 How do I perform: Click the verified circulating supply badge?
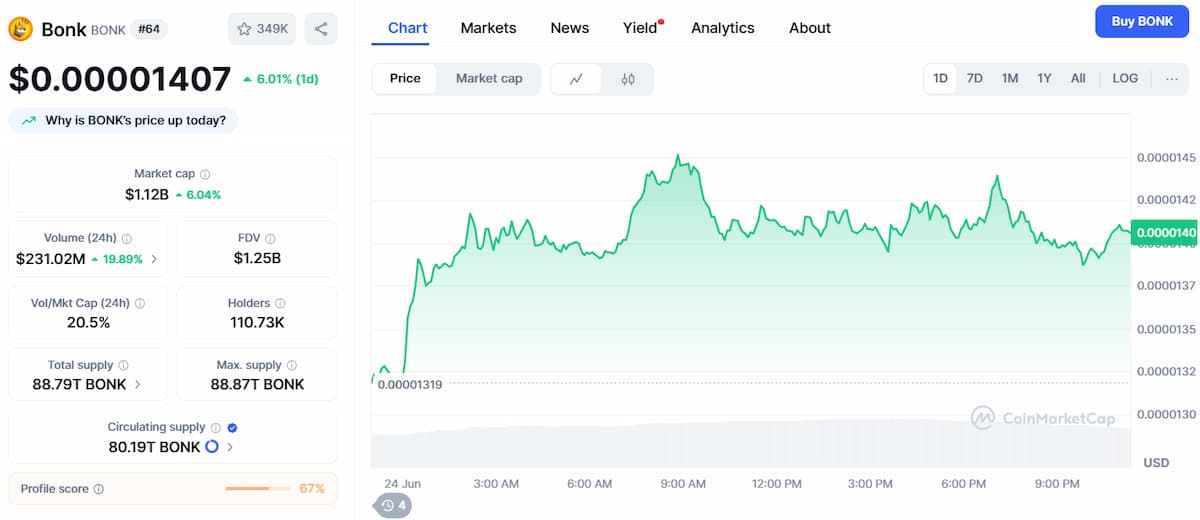coord(232,427)
